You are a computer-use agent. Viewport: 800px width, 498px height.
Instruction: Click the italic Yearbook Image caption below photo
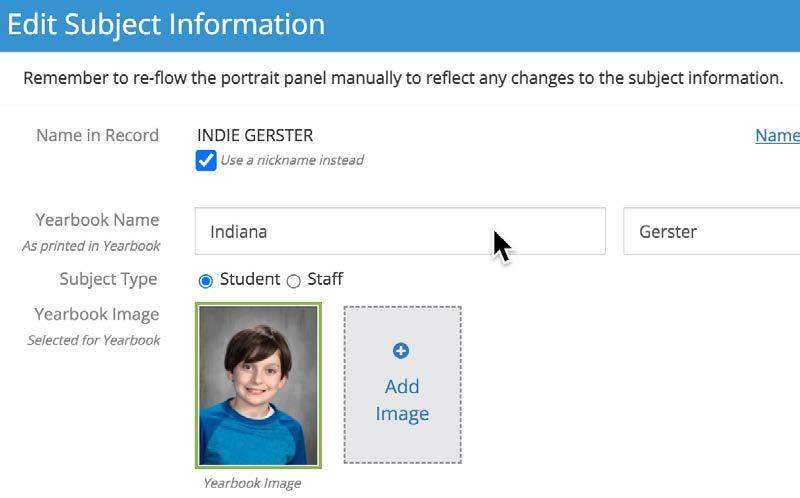252,483
